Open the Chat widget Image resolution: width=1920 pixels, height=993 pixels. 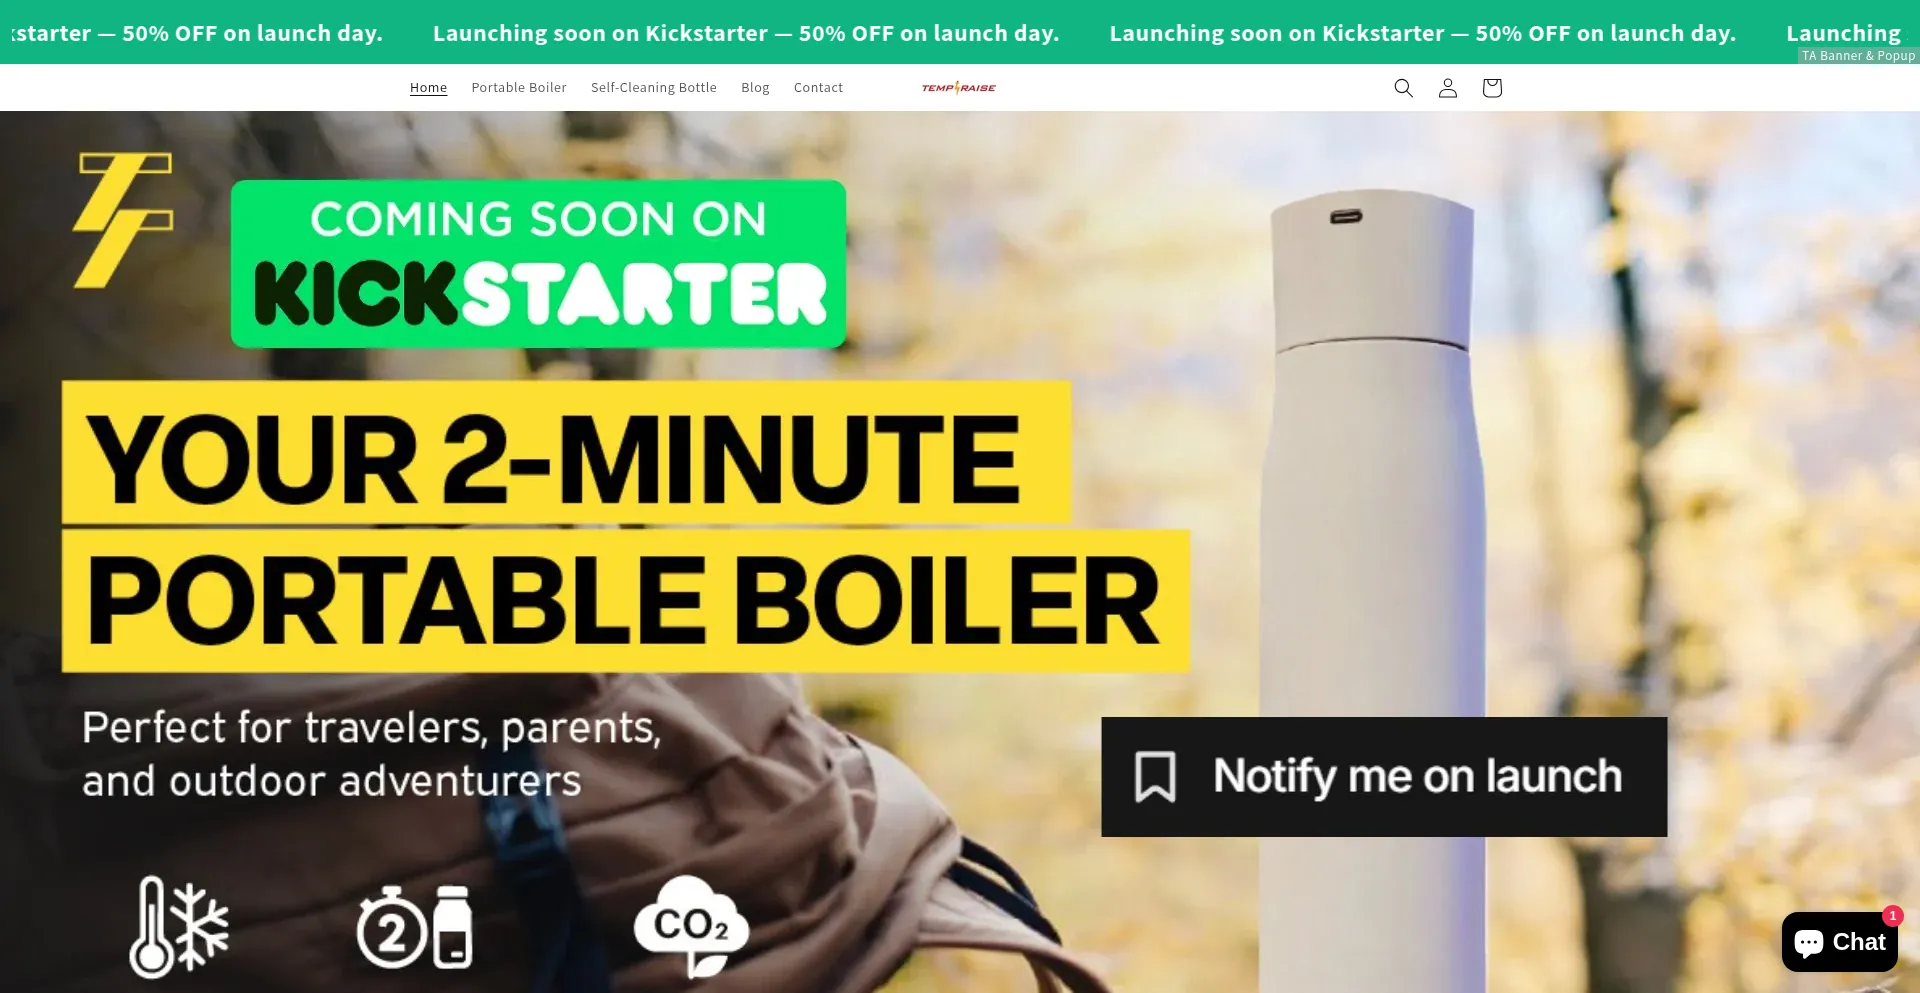(x=1839, y=942)
